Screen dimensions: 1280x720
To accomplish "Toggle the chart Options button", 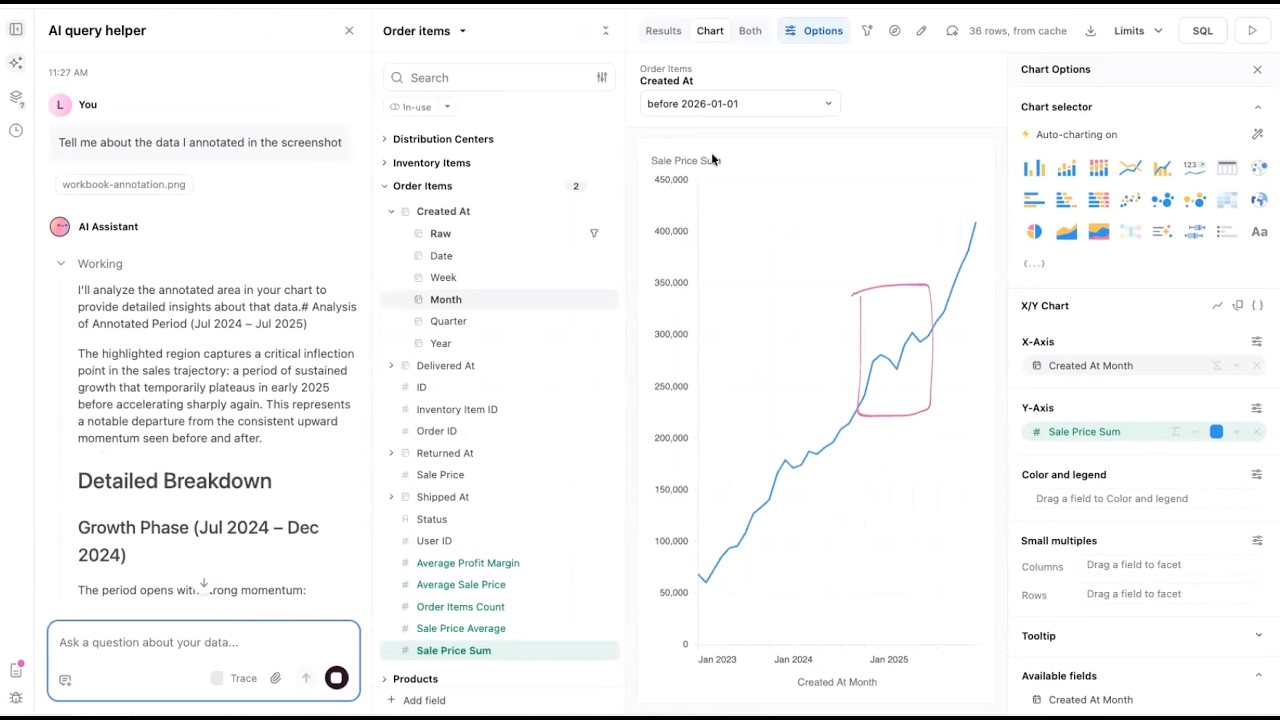I will (814, 31).
